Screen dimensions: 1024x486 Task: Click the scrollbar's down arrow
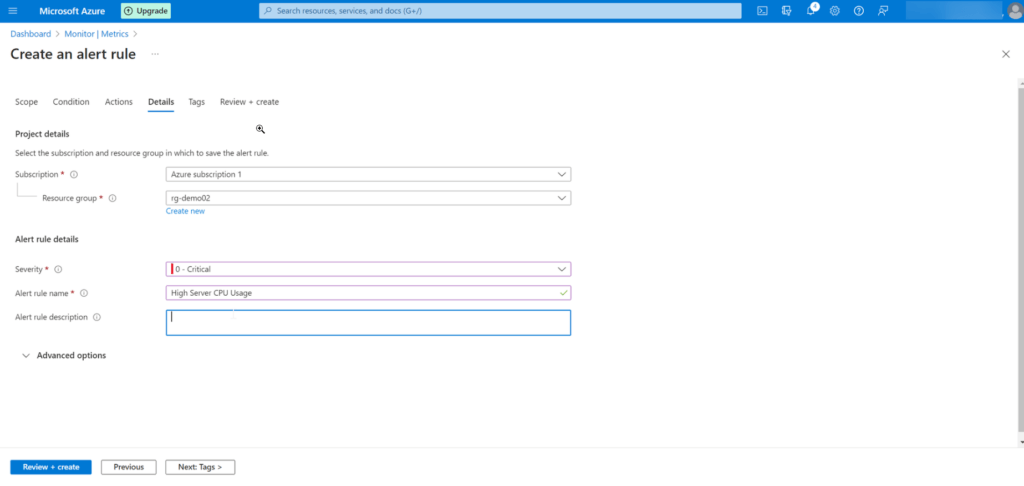1021,442
